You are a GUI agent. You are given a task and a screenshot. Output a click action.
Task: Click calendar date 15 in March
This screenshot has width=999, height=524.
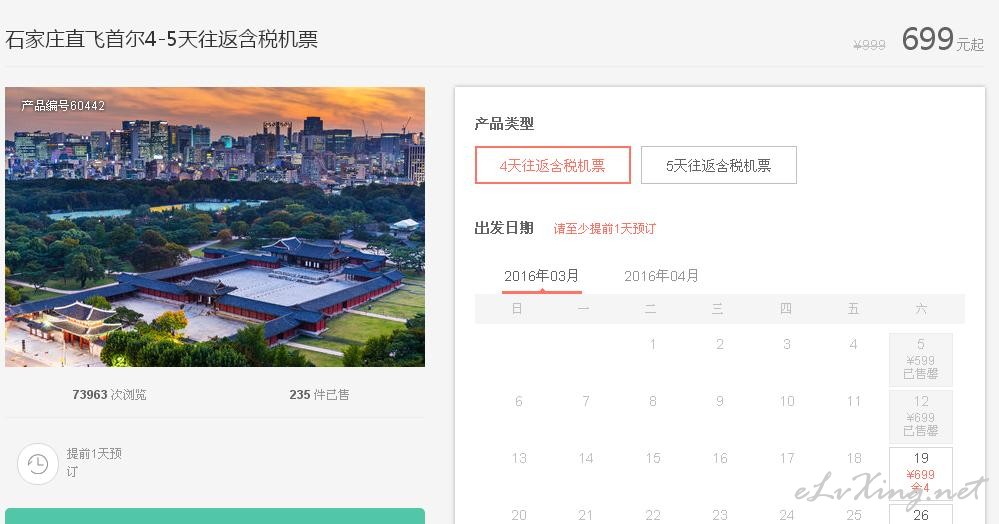pyautogui.click(x=652, y=458)
